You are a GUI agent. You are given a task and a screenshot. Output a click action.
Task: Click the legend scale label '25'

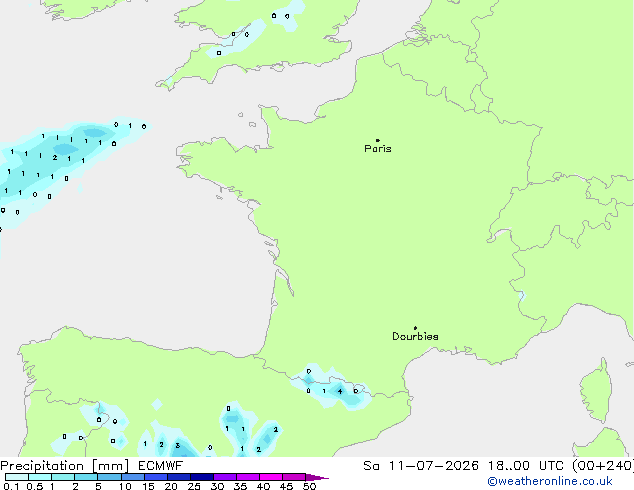click(194, 486)
